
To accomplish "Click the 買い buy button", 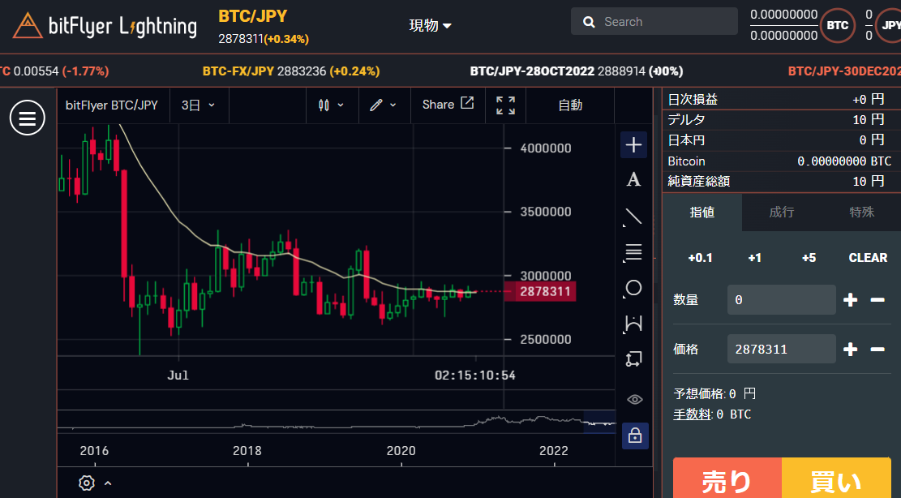I will (x=836, y=478).
